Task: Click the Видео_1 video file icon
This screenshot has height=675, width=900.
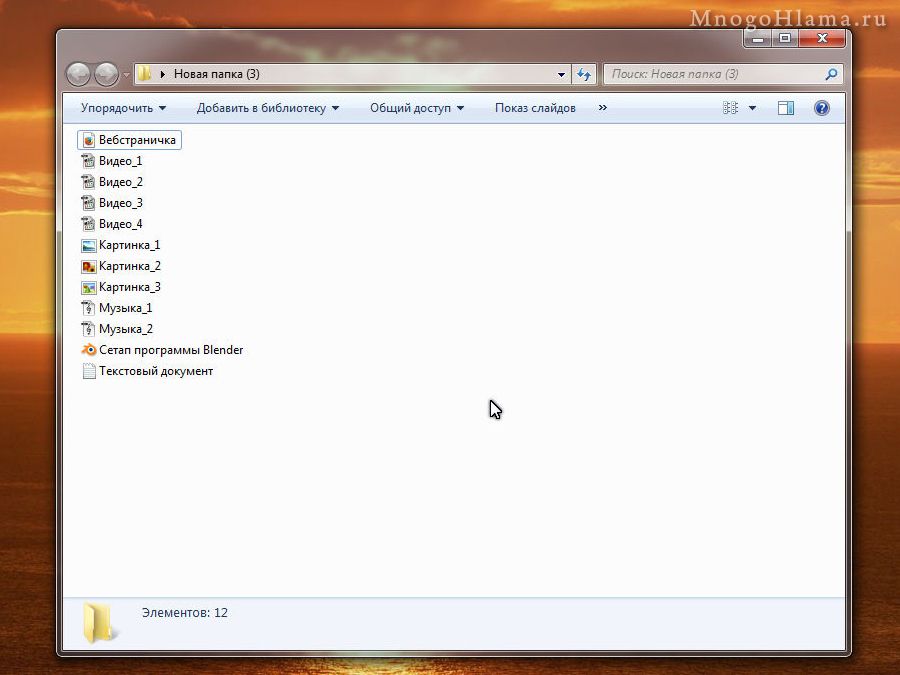Action: coord(88,161)
